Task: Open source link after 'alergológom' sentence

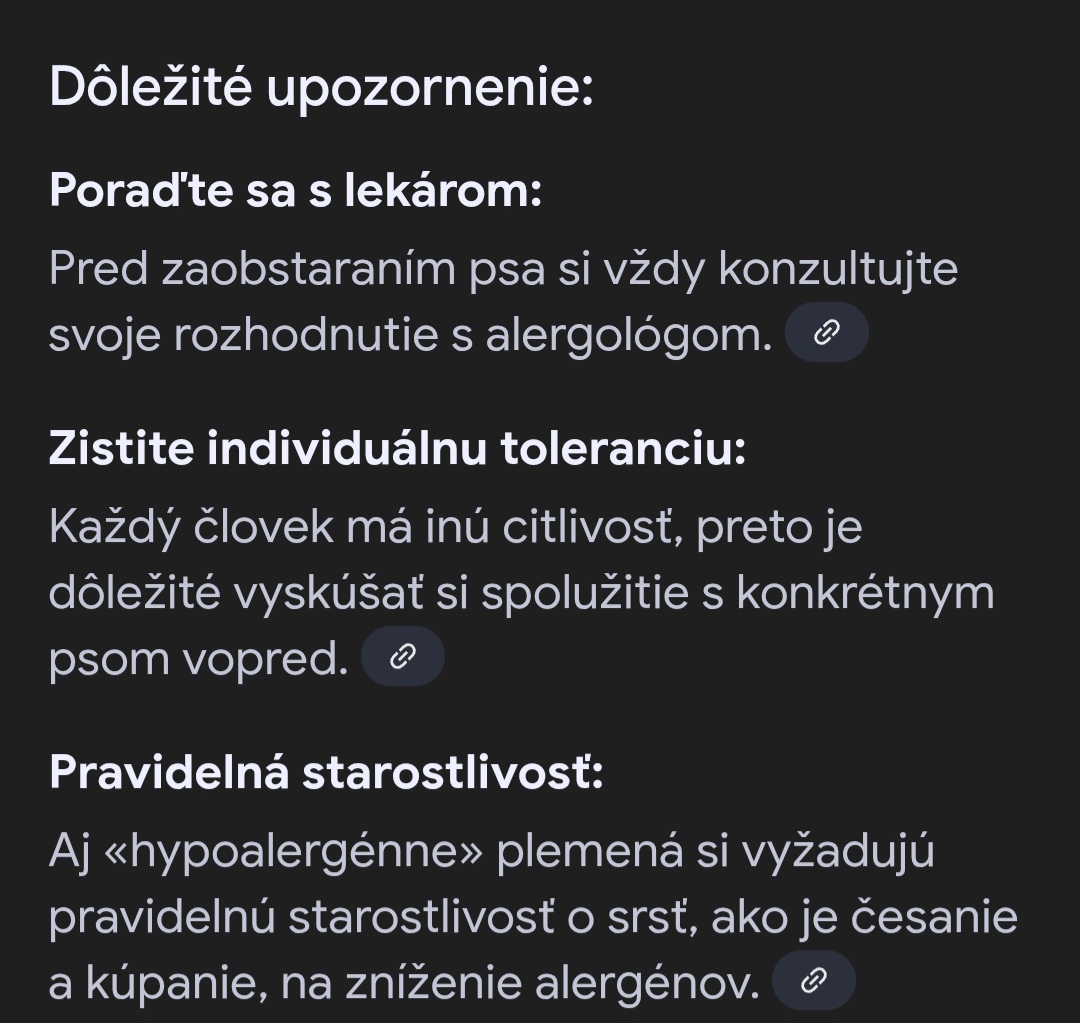Action: pyautogui.click(x=826, y=333)
